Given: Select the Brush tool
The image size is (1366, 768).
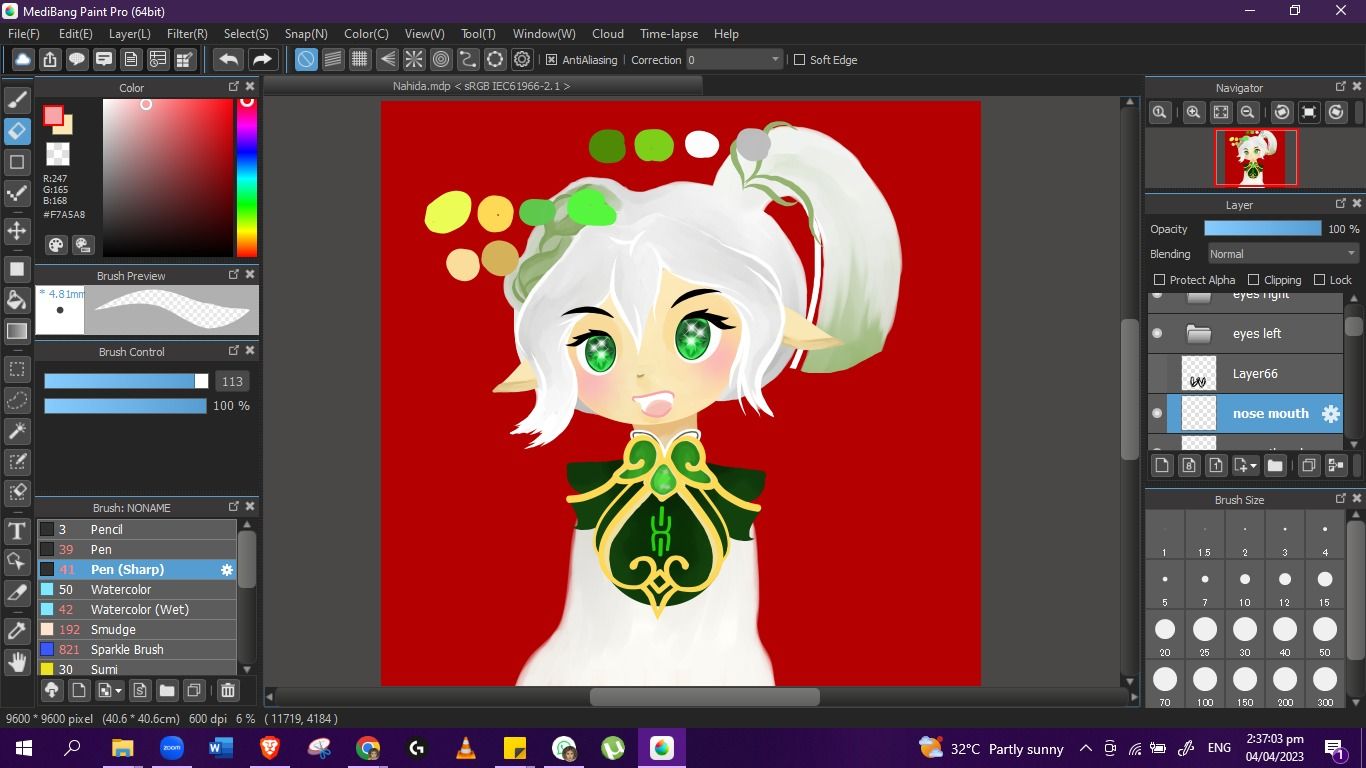Looking at the screenshot, I should point(17,99).
